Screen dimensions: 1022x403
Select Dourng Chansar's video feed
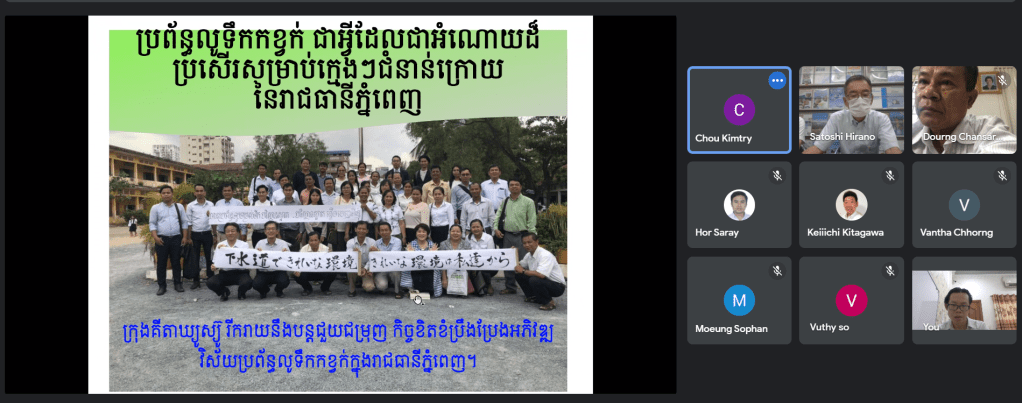tap(964, 110)
